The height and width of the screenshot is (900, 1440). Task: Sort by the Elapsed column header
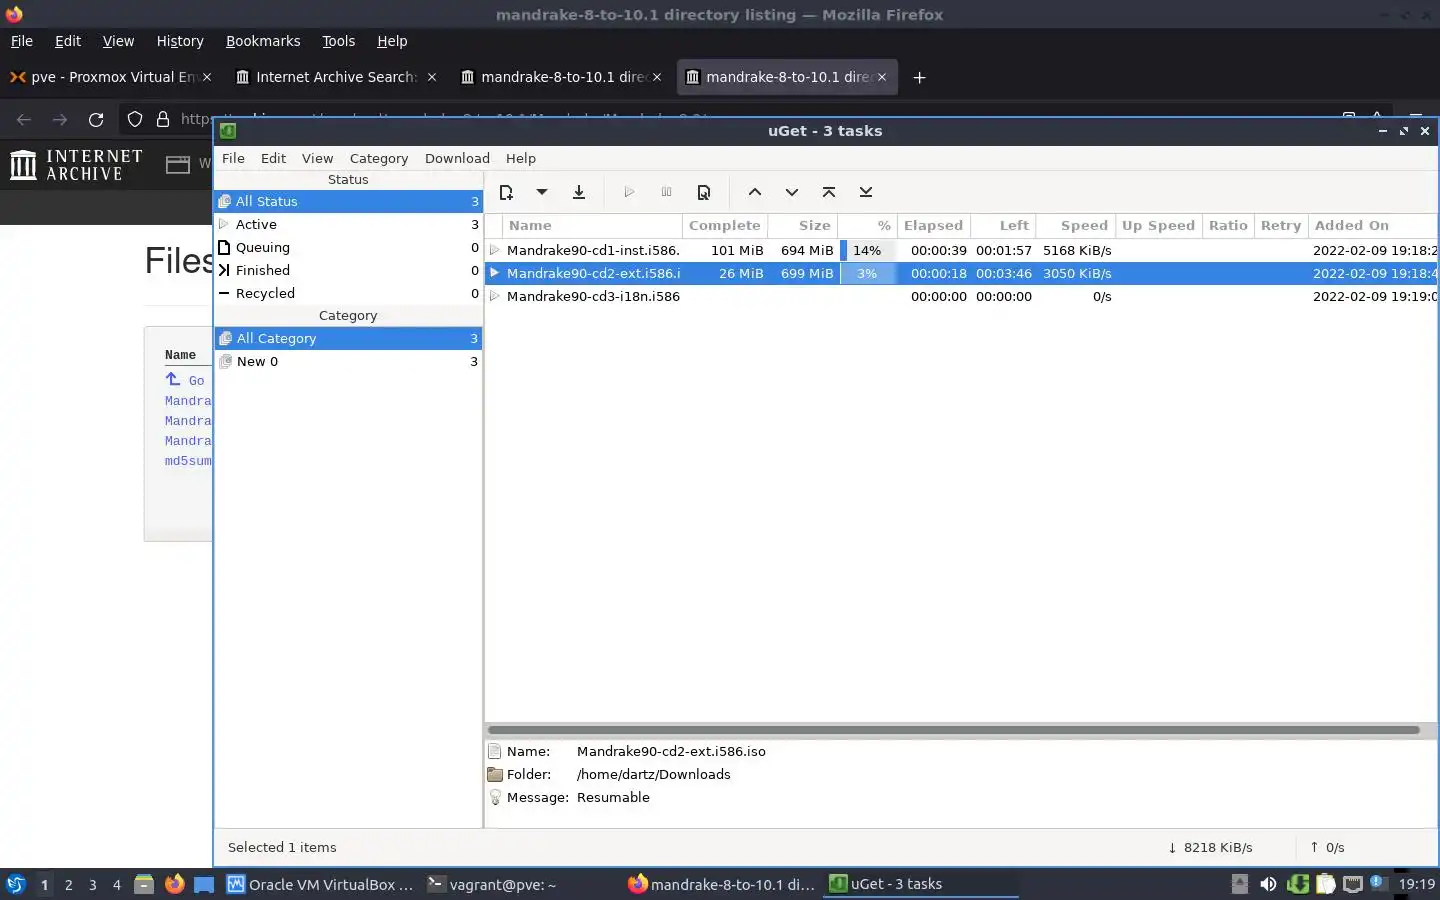coord(933,225)
